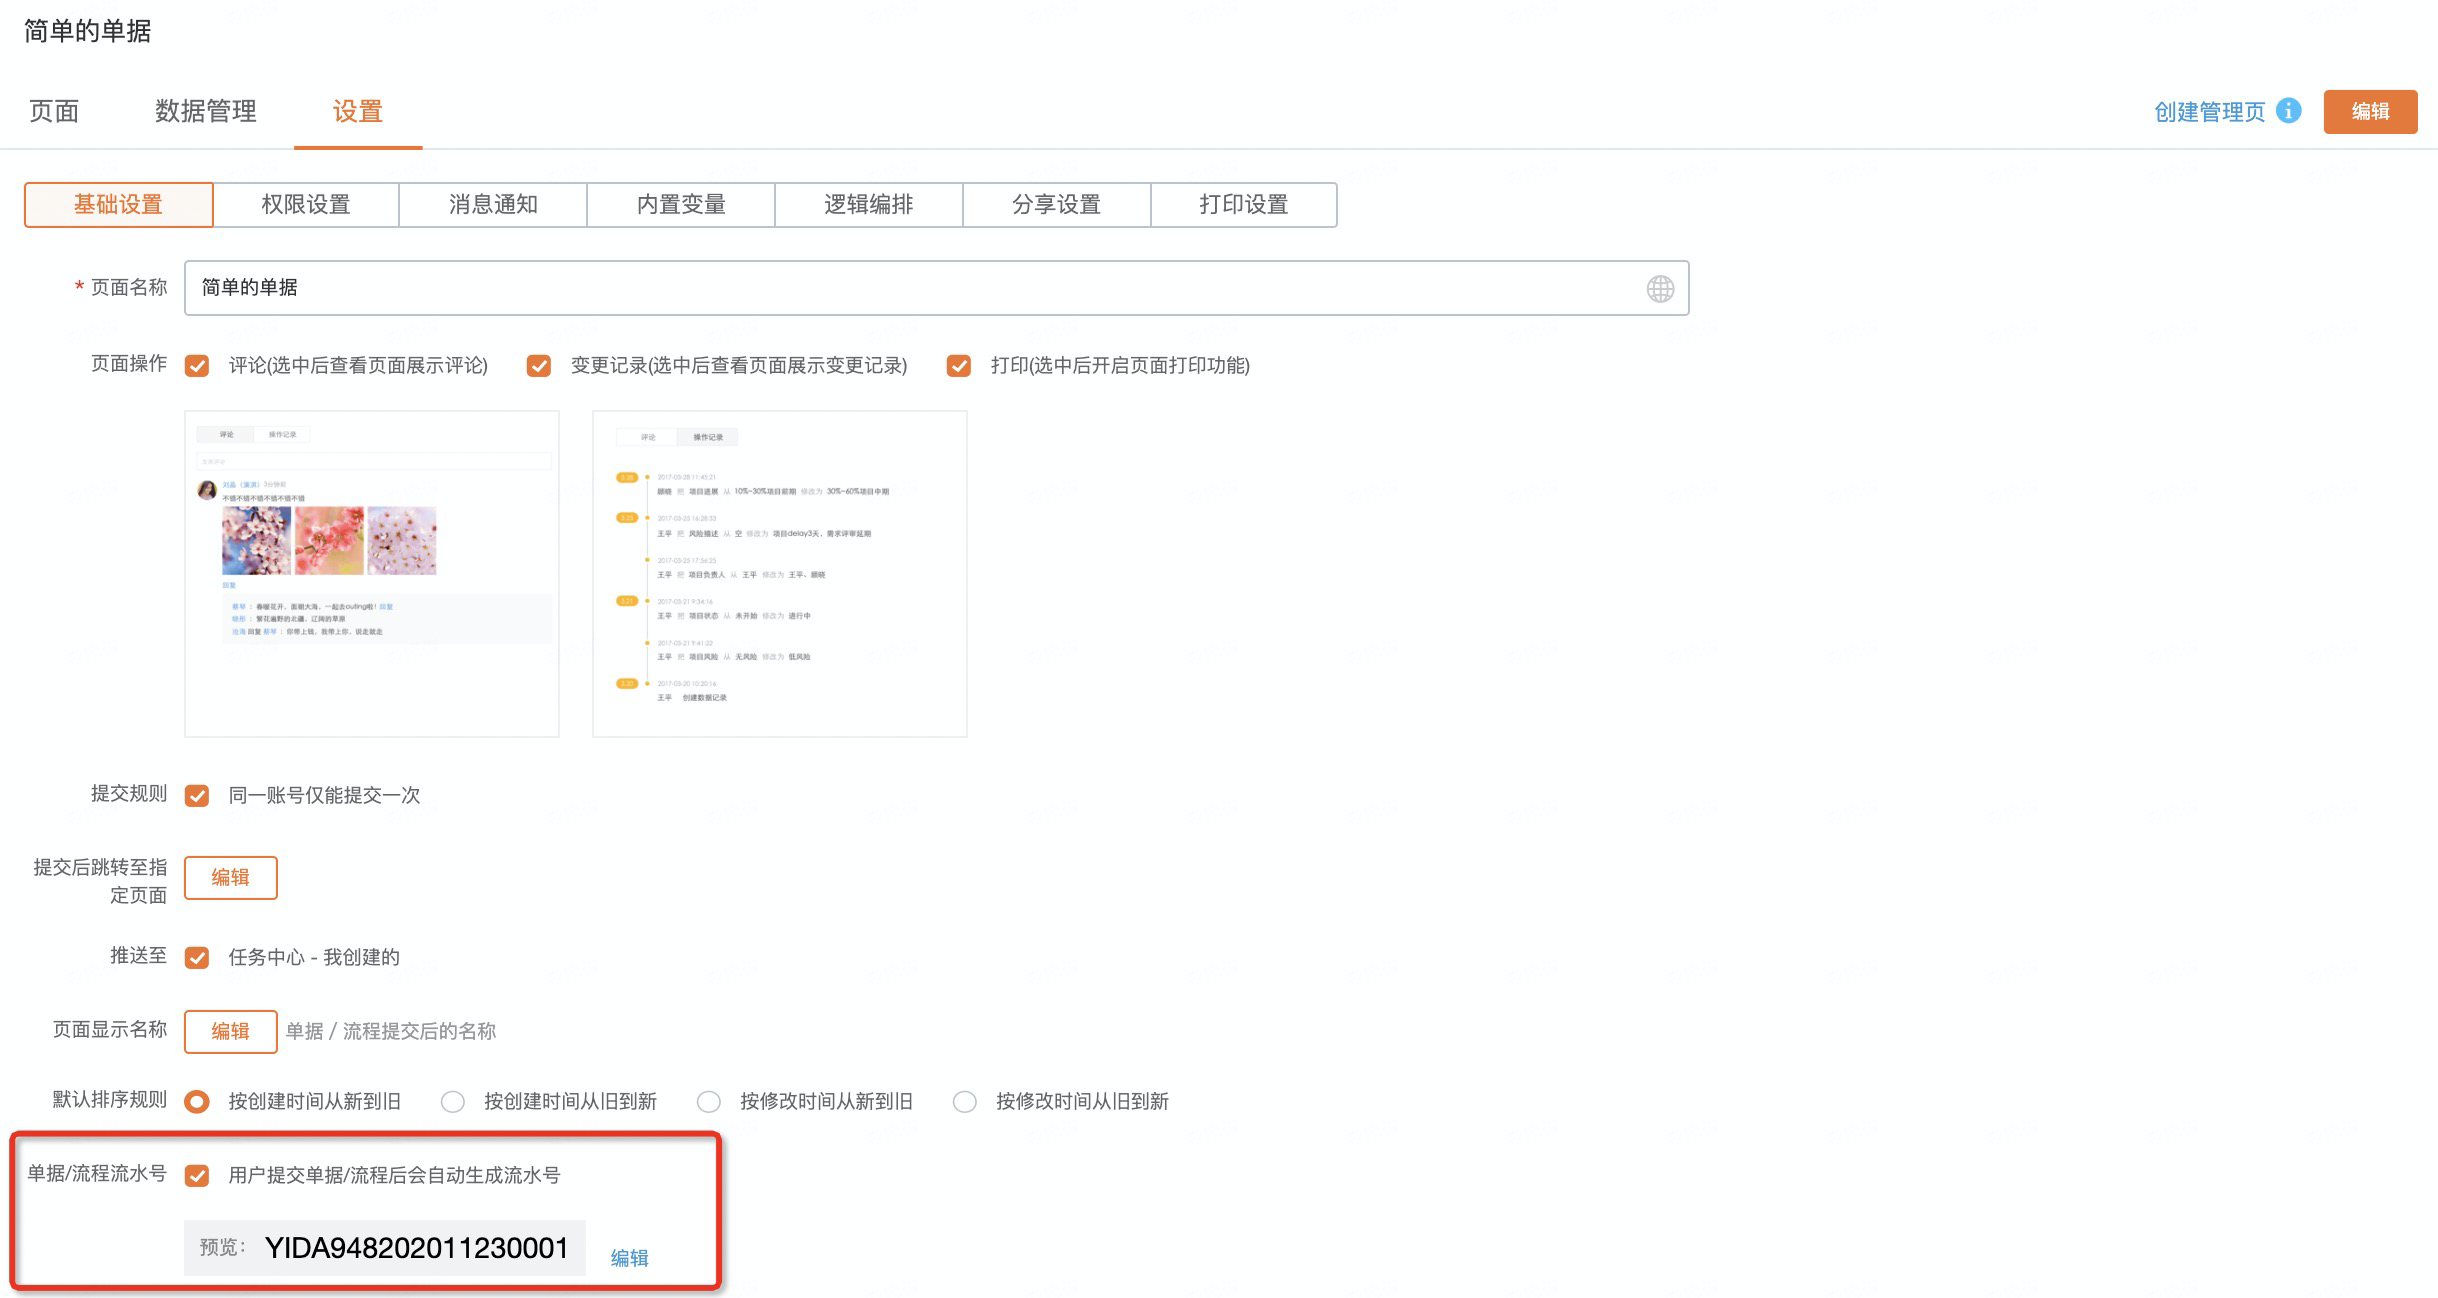Click the 创建管理页 link

[2209, 112]
